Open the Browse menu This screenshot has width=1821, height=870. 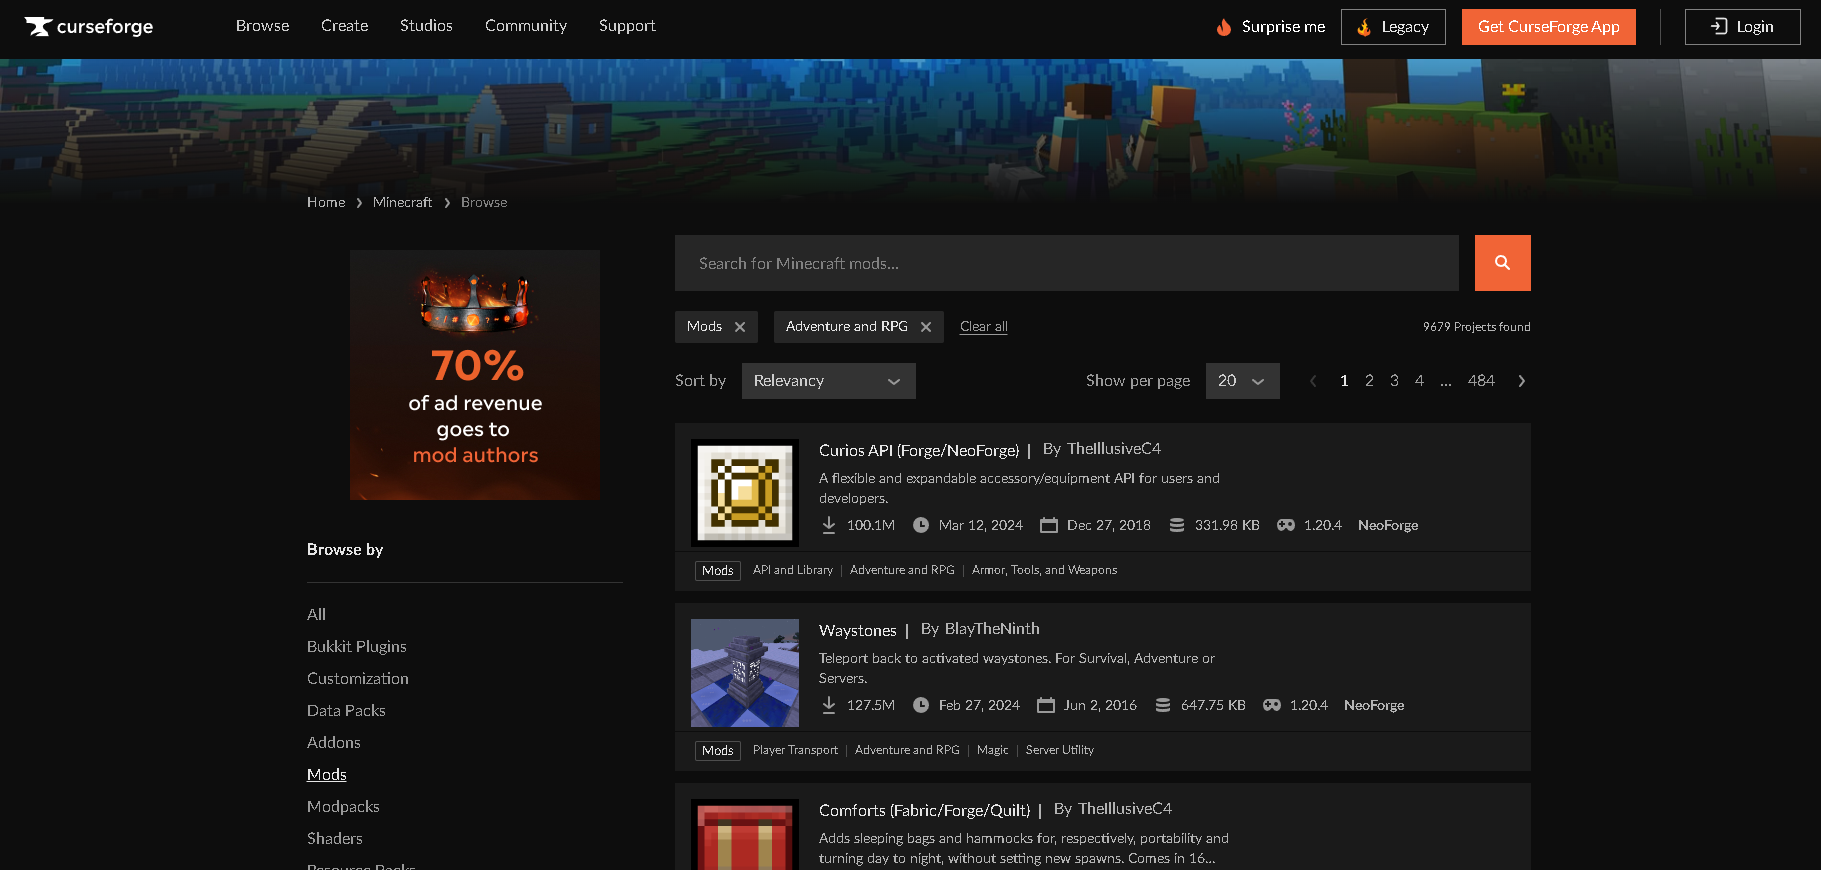[x=263, y=26]
